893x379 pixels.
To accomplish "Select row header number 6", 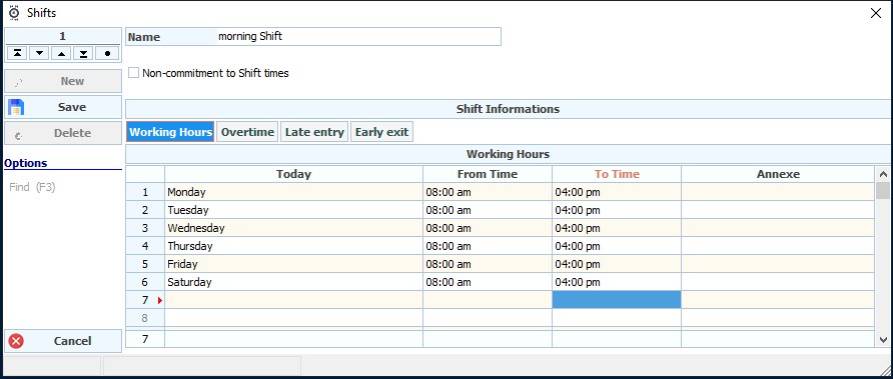I will point(145,282).
